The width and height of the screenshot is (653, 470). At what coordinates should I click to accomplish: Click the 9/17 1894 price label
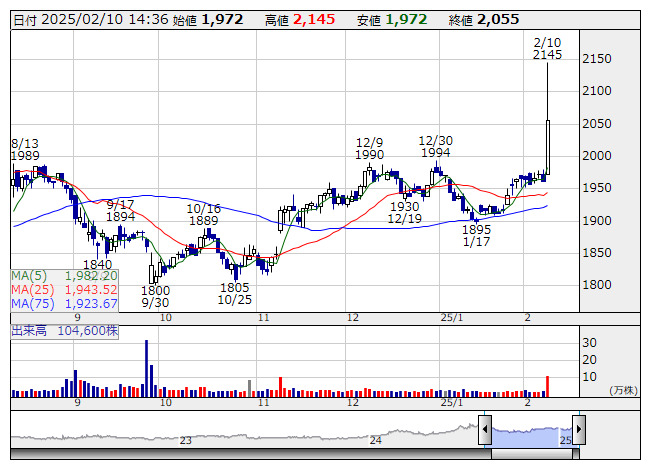click(x=120, y=211)
